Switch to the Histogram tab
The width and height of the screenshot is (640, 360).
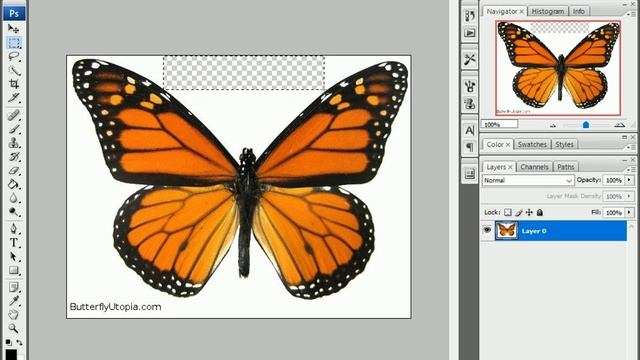point(548,11)
